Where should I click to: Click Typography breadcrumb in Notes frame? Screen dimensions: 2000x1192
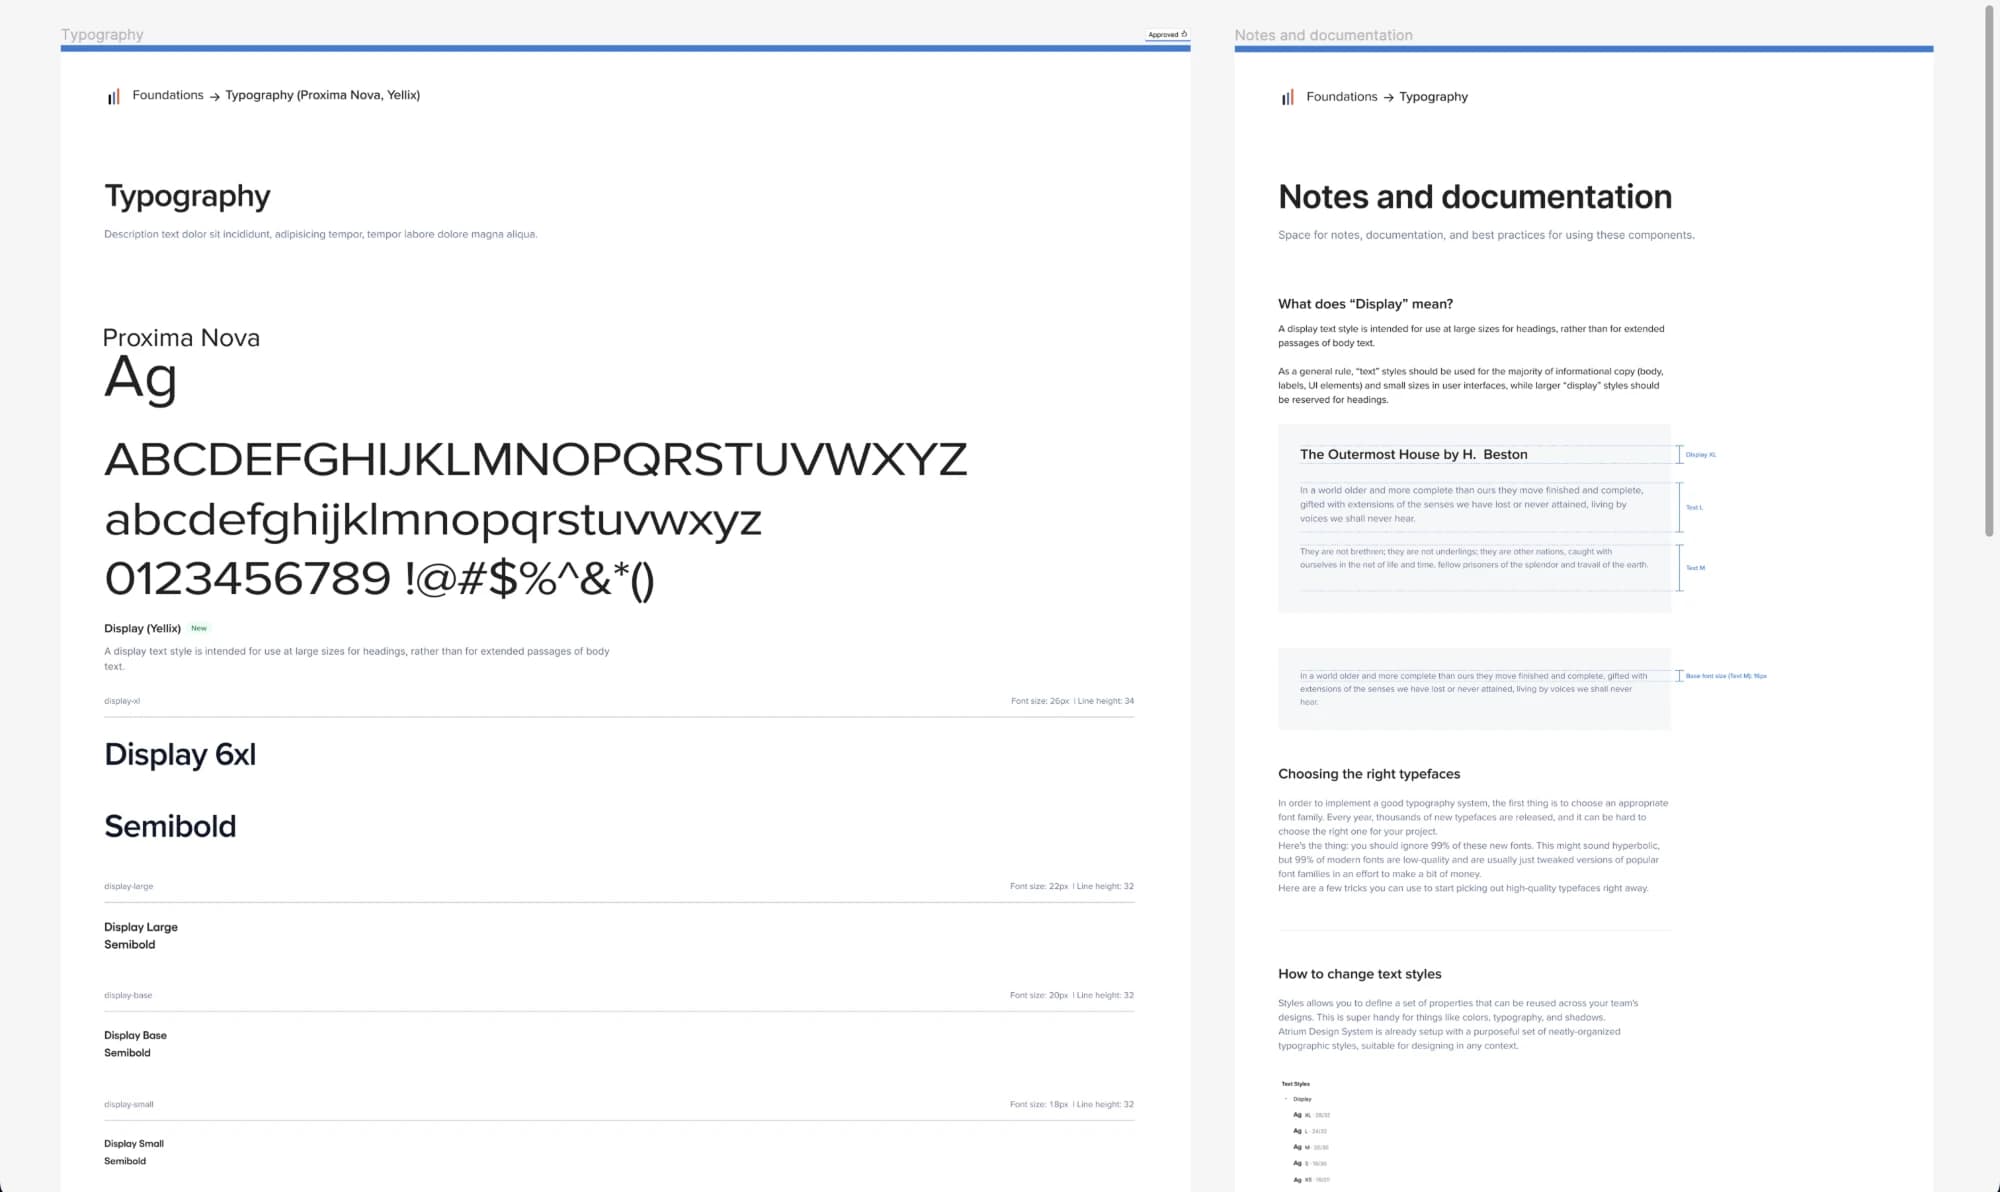[1433, 97]
